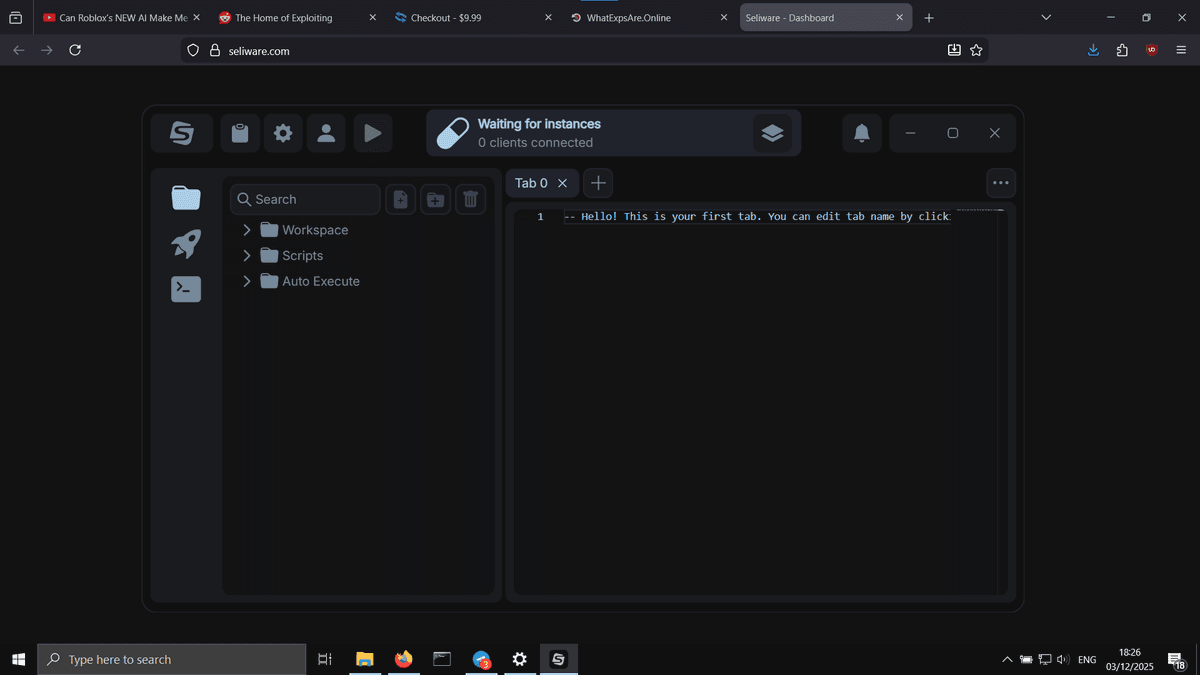Expand the Auto Execute folder

point(247,282)
